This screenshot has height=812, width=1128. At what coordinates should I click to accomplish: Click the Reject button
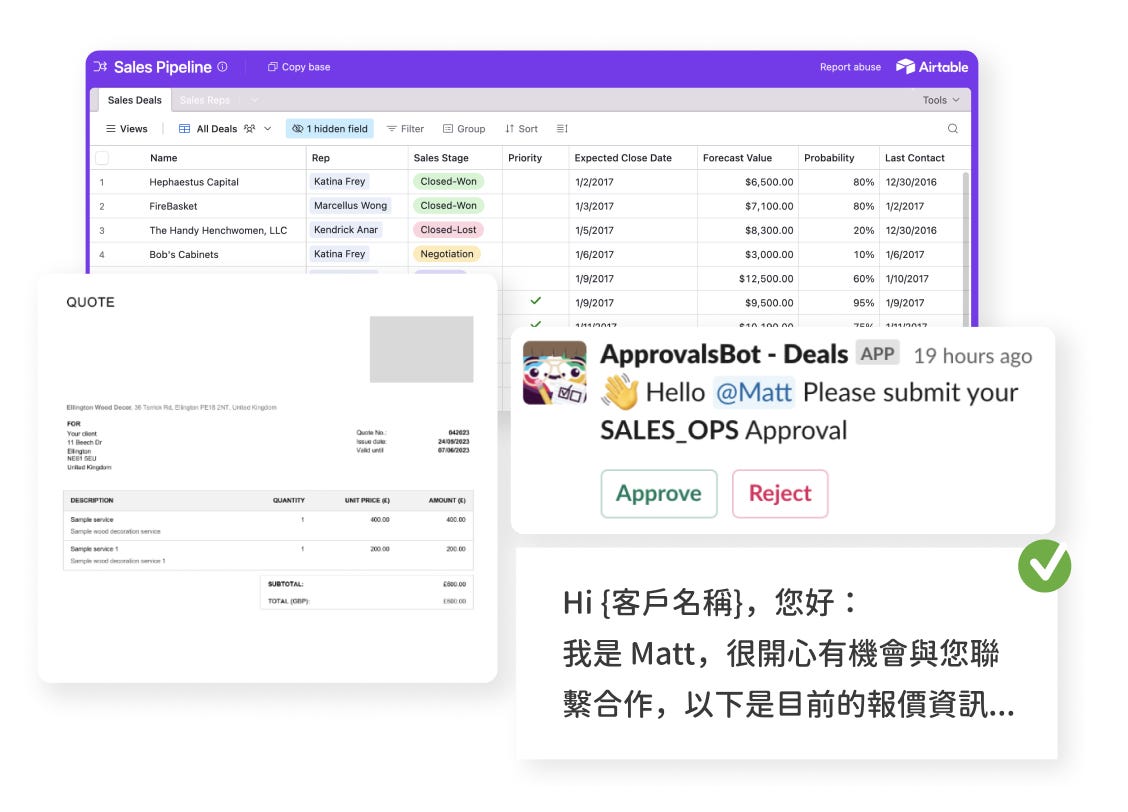[780, 493]
